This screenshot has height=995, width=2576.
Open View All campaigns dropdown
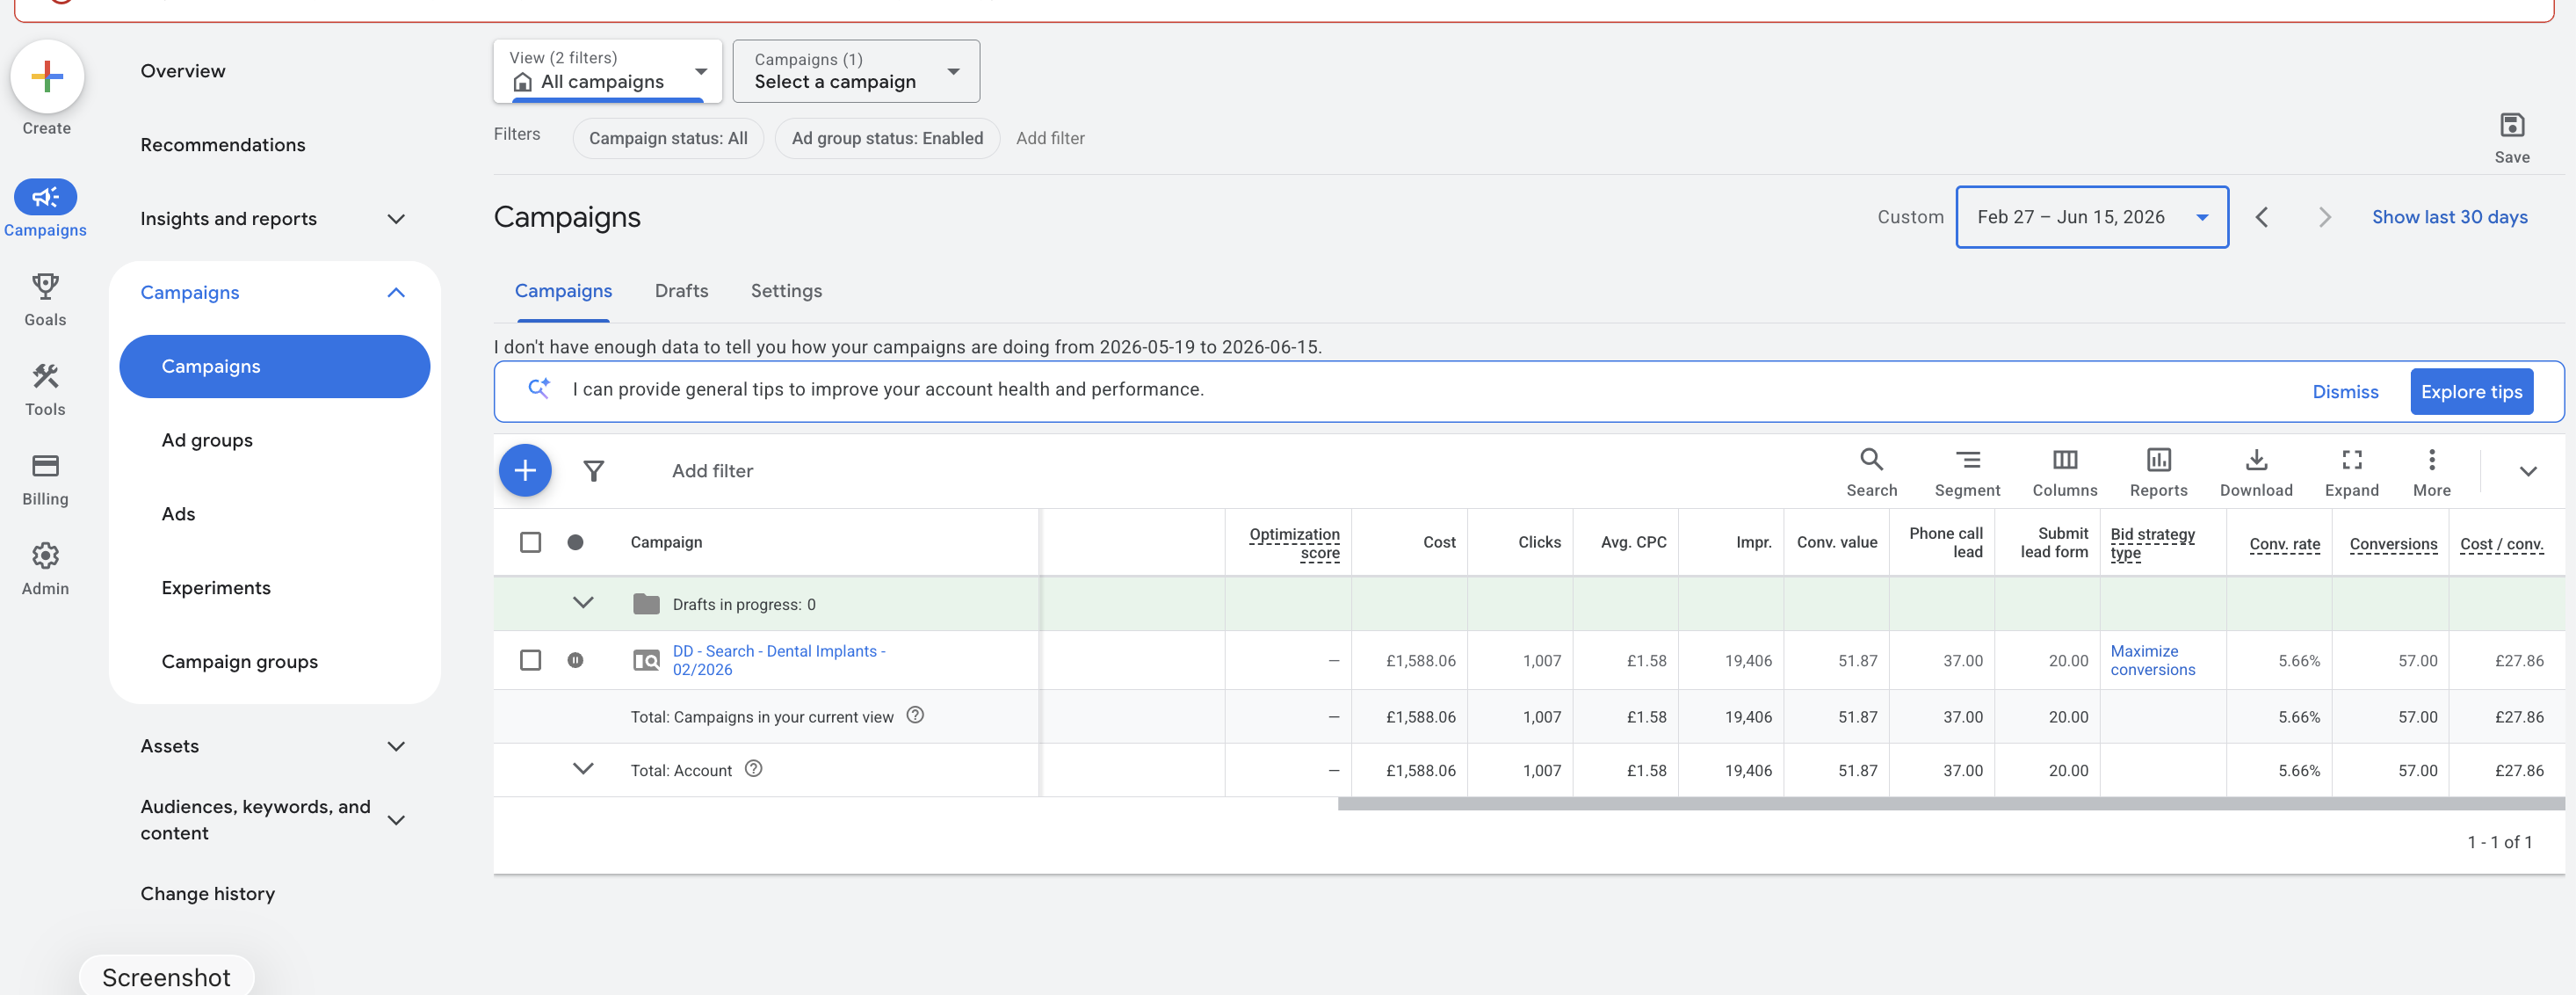click(607, 71)
